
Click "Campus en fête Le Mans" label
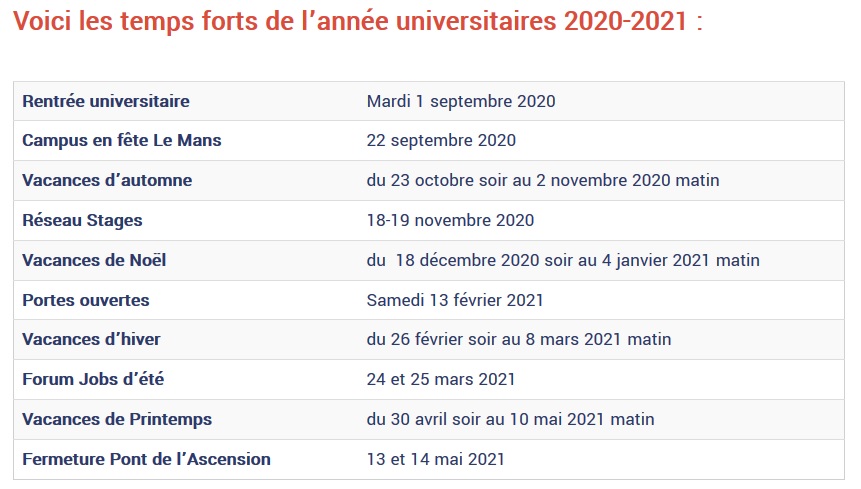pos(122,141)
